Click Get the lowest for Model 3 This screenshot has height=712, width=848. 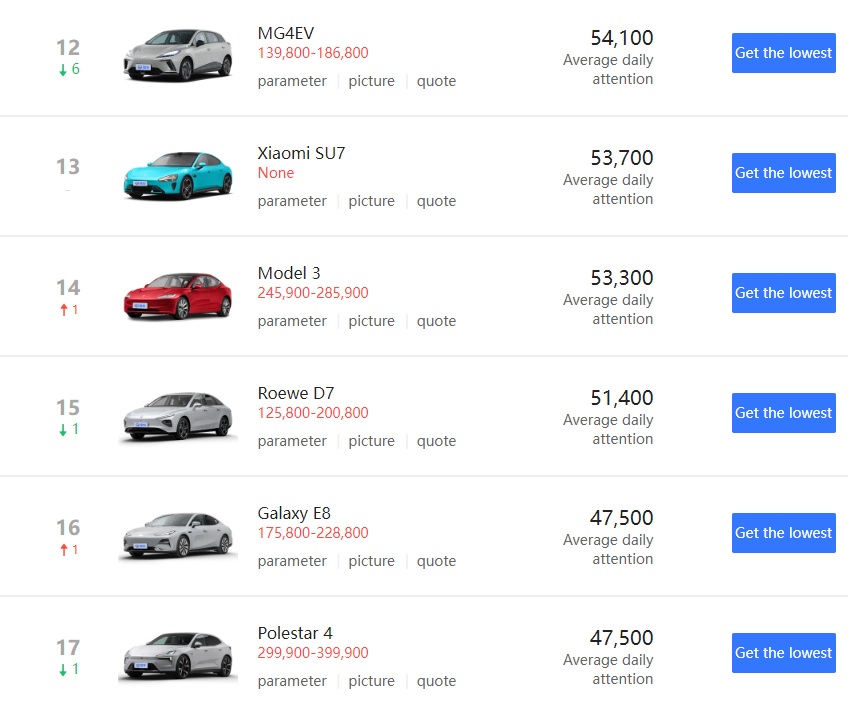(783, 293)
